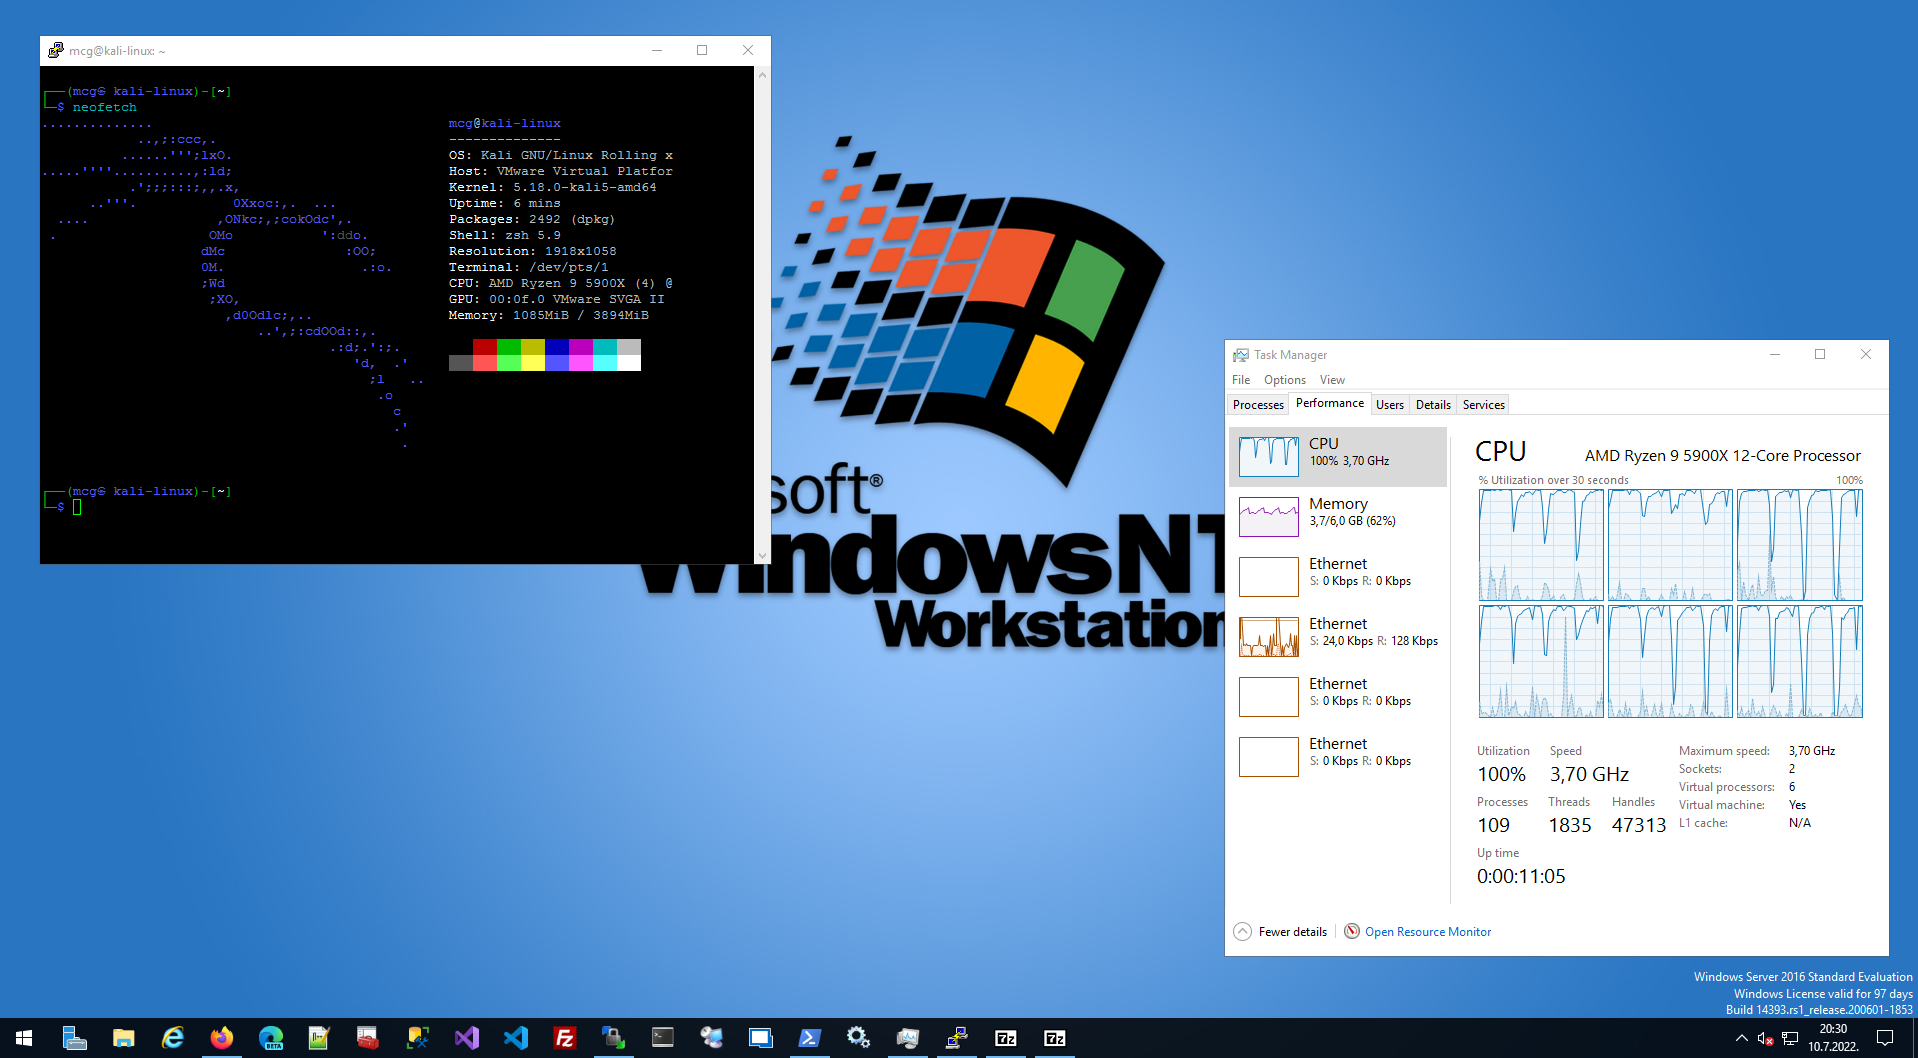Screen dimensions: 1918x1058
Task: Click the Processes count "109"
Action: pyautogui.click(x=1494, y=825)
